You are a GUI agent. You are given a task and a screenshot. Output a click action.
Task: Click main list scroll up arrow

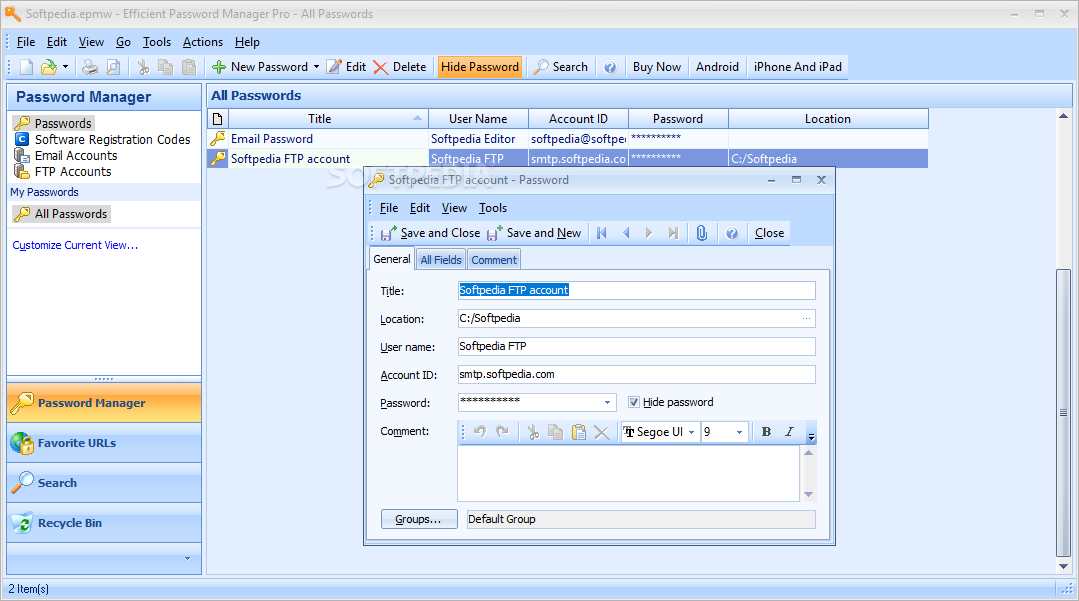pyautogui.click(x=1063, y=116)
